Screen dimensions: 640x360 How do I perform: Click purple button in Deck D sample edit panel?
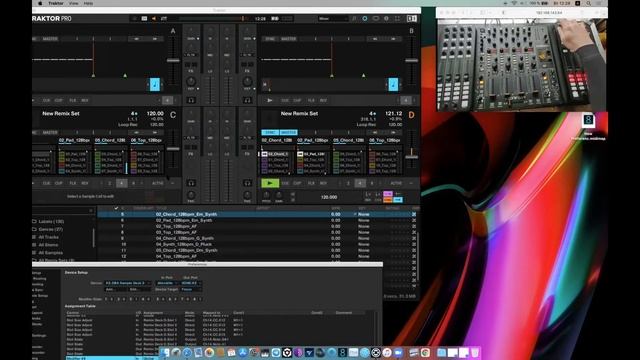point(388,194)
